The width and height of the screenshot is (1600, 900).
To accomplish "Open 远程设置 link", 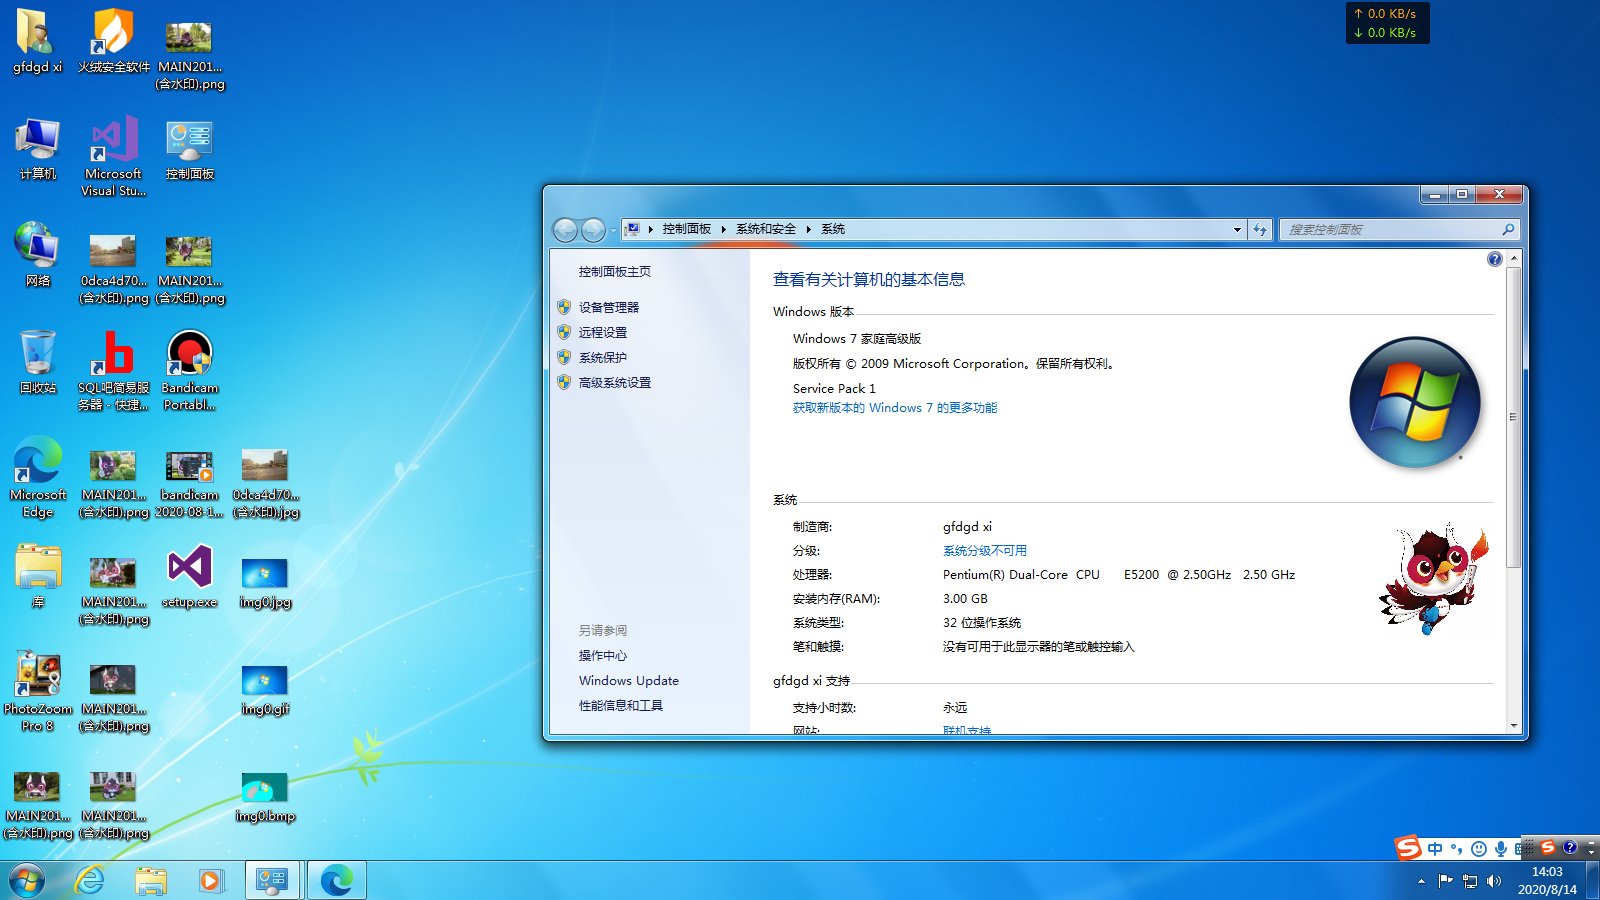I will pos(602,332).
